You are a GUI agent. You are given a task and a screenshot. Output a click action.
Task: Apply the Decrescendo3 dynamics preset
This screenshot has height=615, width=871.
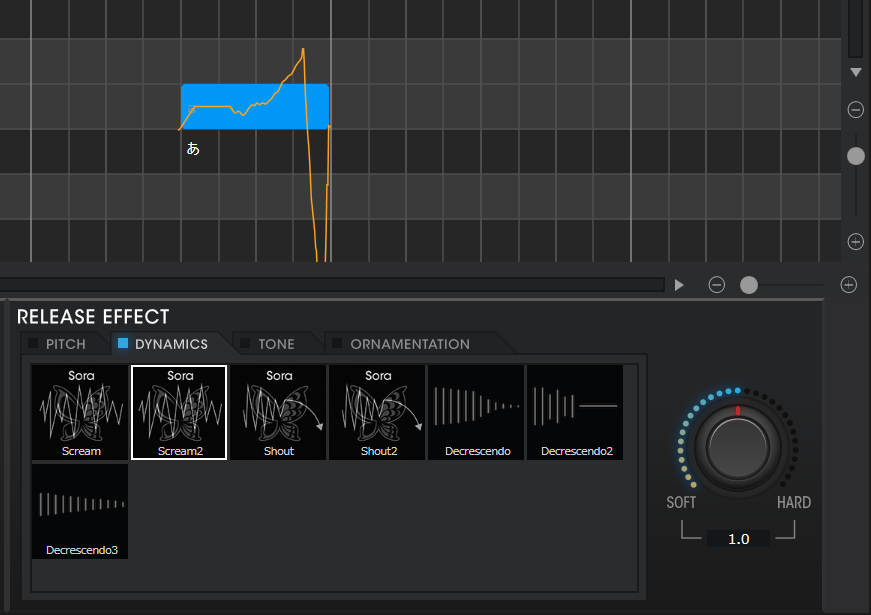80,511
